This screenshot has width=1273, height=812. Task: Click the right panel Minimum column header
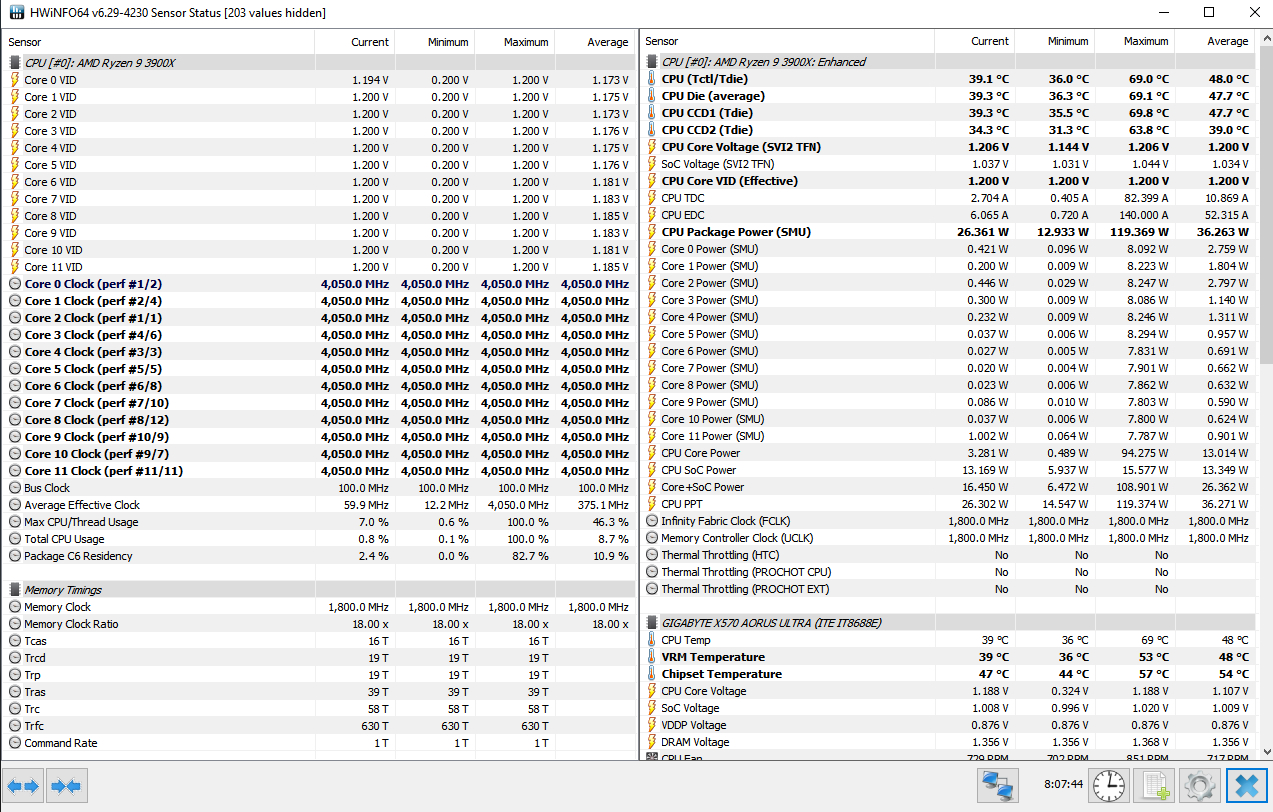tap(1054, 41)
